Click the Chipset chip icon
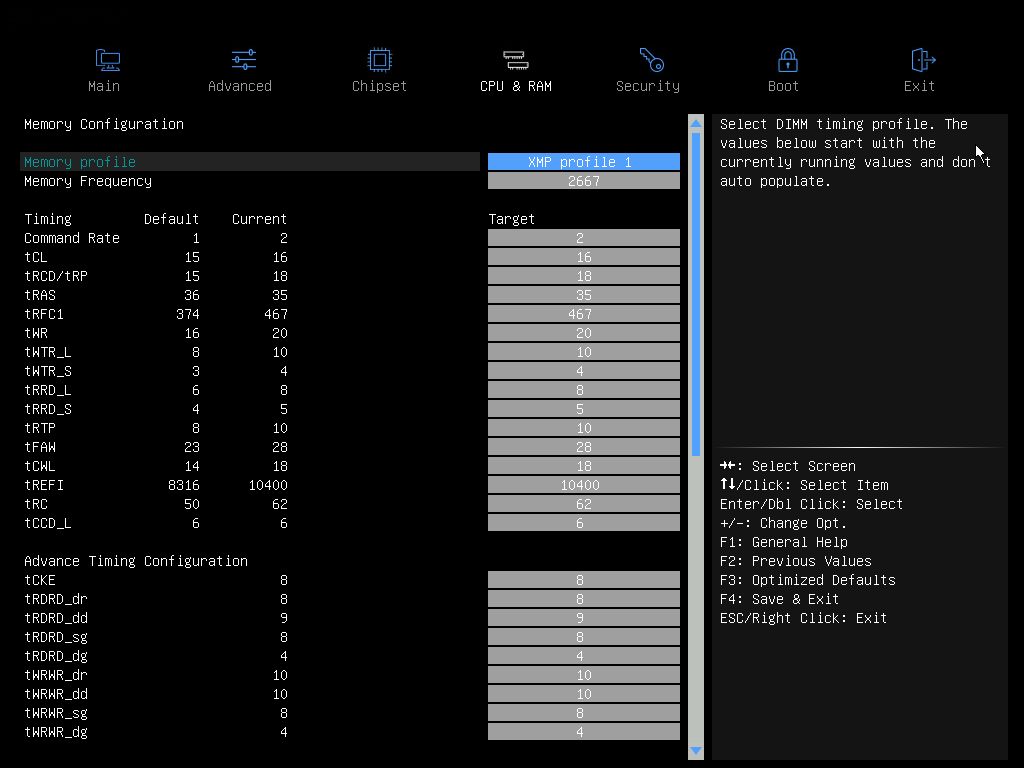This screenshot has width=1024, height=768. click(379, 60)
